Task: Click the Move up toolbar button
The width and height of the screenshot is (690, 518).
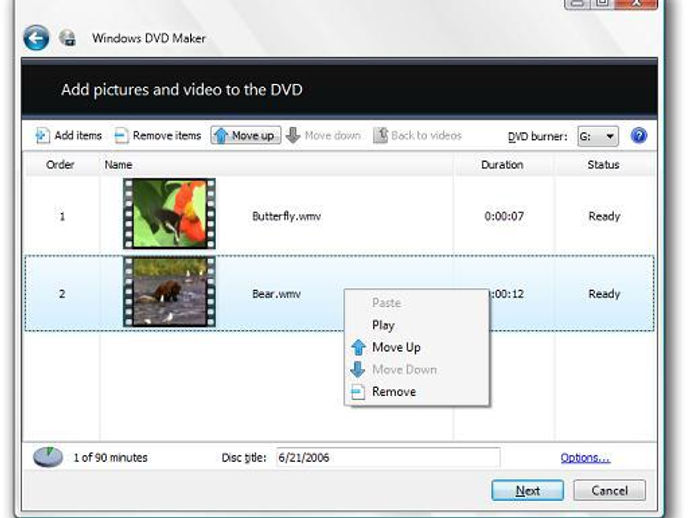Action: (246, 136)
